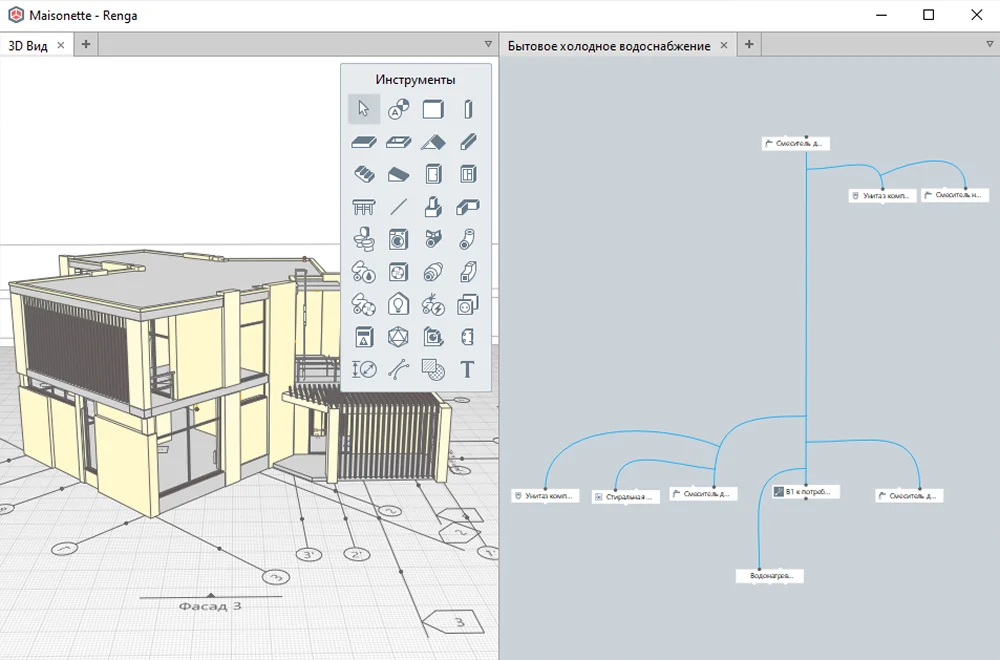This screenshot has width=1000, height=660.
Task: Add new tab next to 3D Вид
Action: coord(86,45)
